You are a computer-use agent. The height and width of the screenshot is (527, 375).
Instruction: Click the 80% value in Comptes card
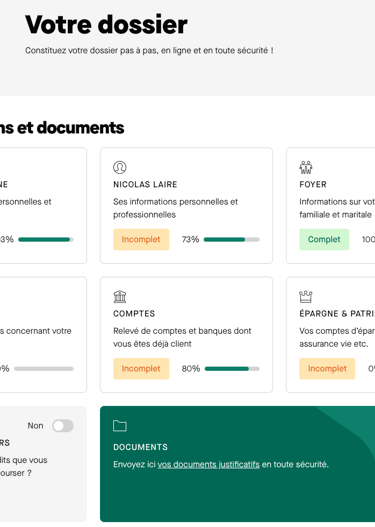191,369
